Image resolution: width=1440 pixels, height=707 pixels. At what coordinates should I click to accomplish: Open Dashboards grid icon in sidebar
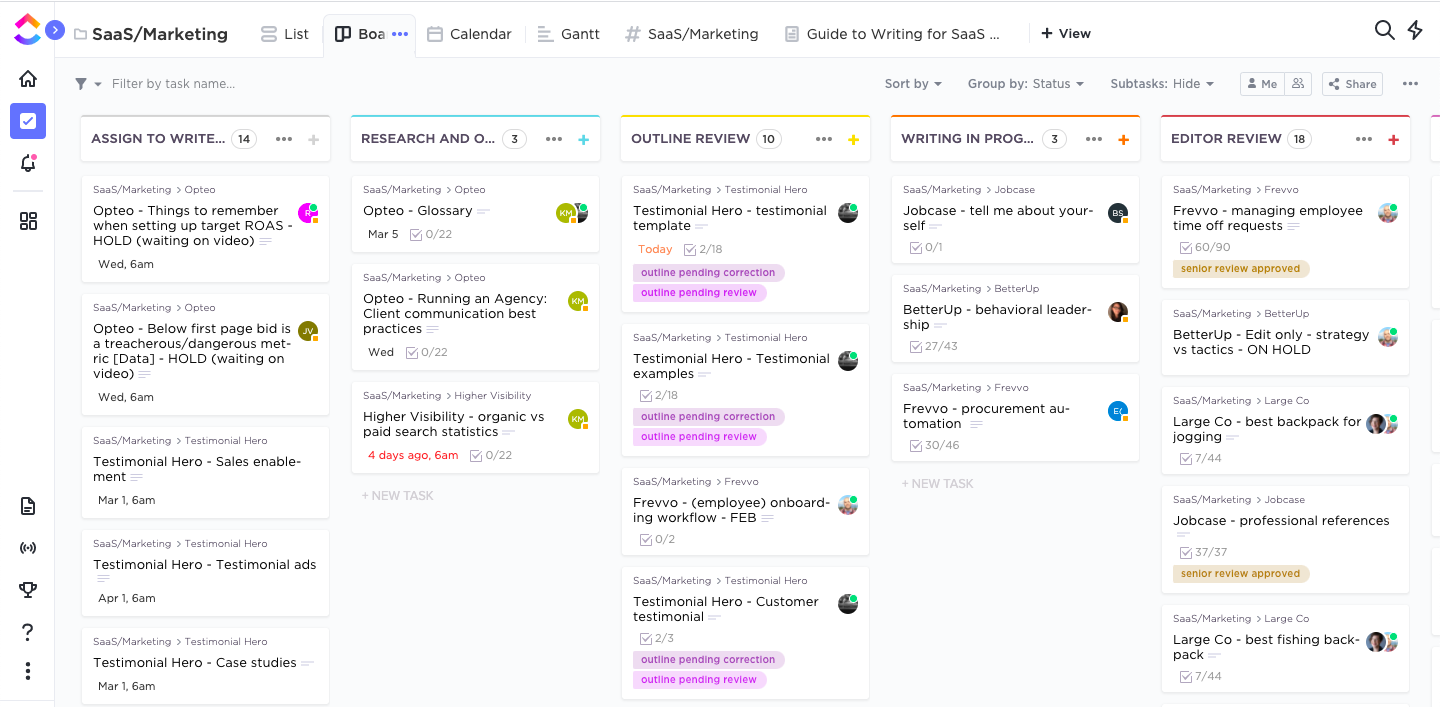[x=28, y=221]
